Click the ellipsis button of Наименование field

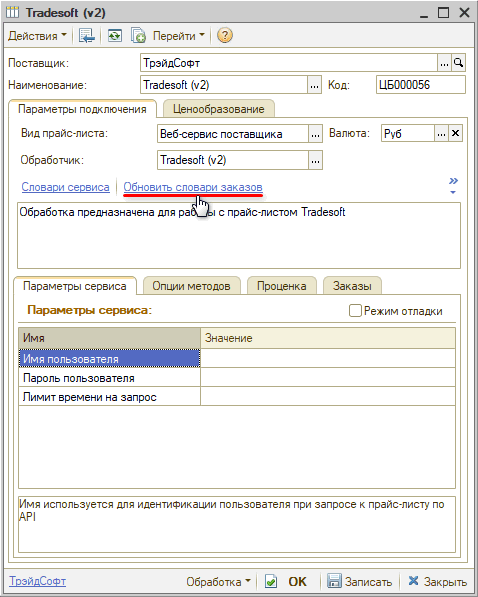click(x=315, y=85)
